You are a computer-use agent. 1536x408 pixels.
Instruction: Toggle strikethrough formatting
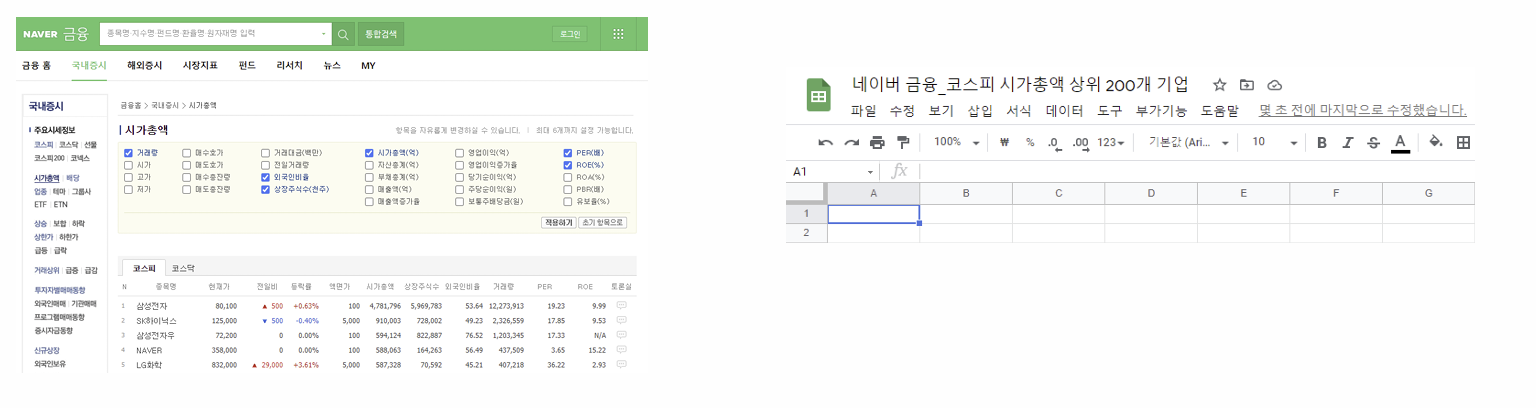pyautogui.click(x=1373, y=142)
